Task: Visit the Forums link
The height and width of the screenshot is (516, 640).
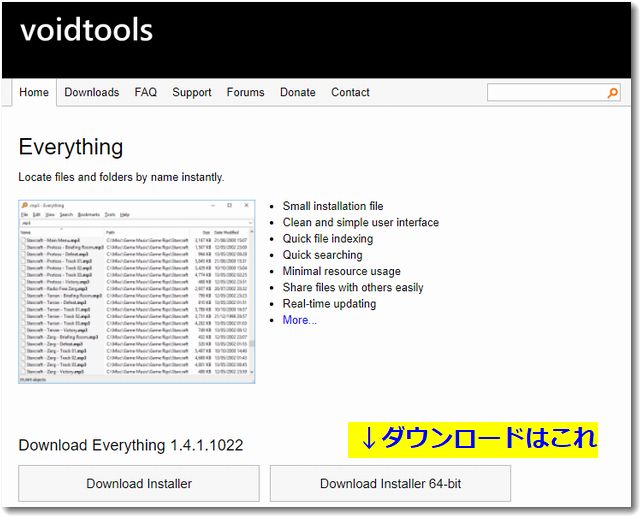Action: click(245, 92)
